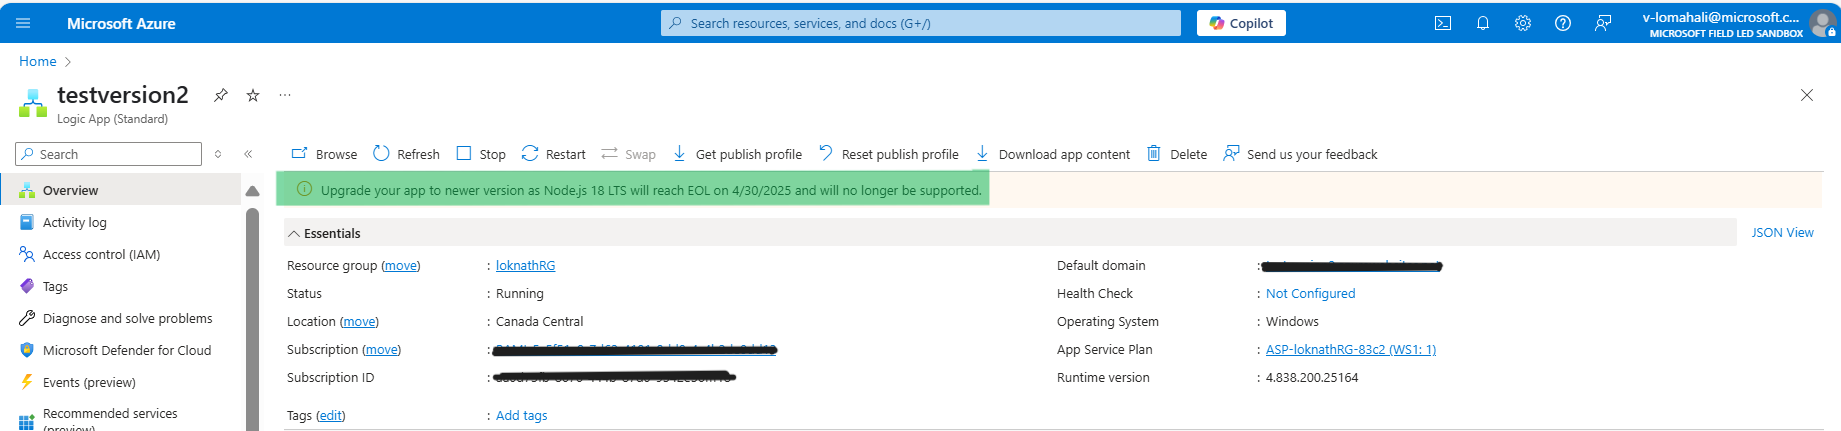1841x431 pixels.
Task: Click the Home breadcrumb link
Action: [38, 61]
